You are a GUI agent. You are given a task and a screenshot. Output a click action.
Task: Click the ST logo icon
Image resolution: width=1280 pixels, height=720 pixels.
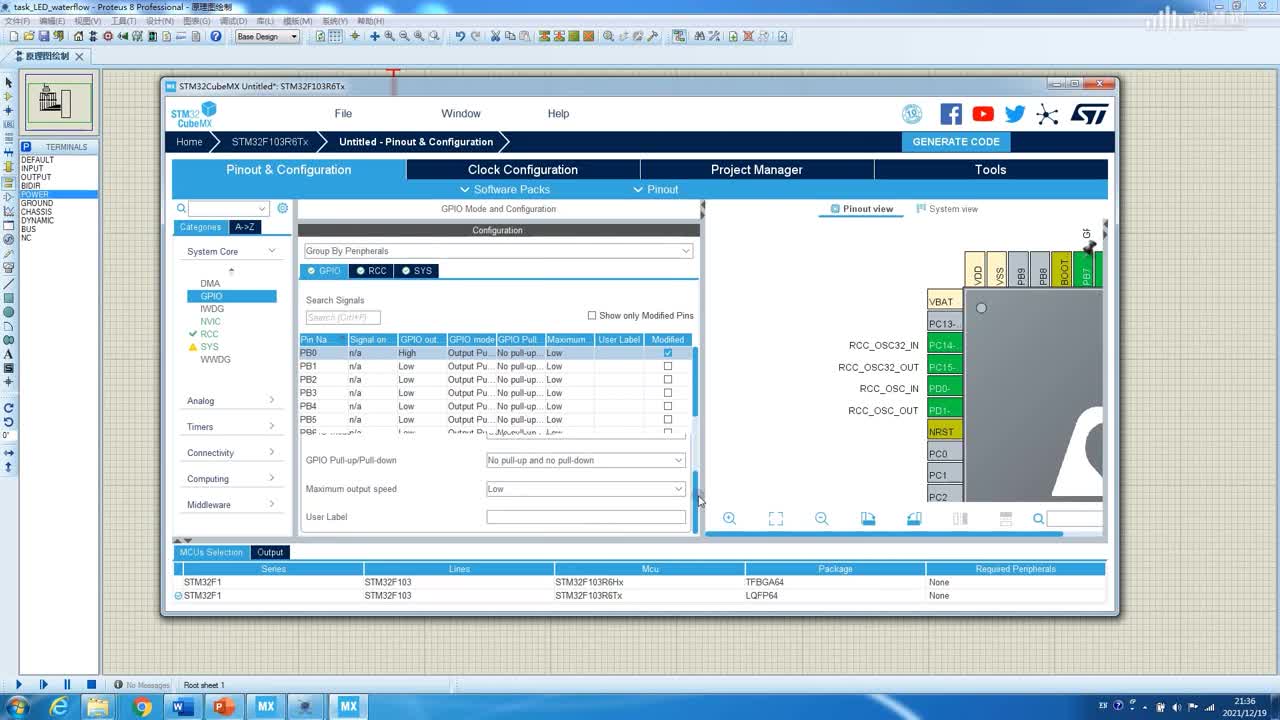click(1089, 114)
